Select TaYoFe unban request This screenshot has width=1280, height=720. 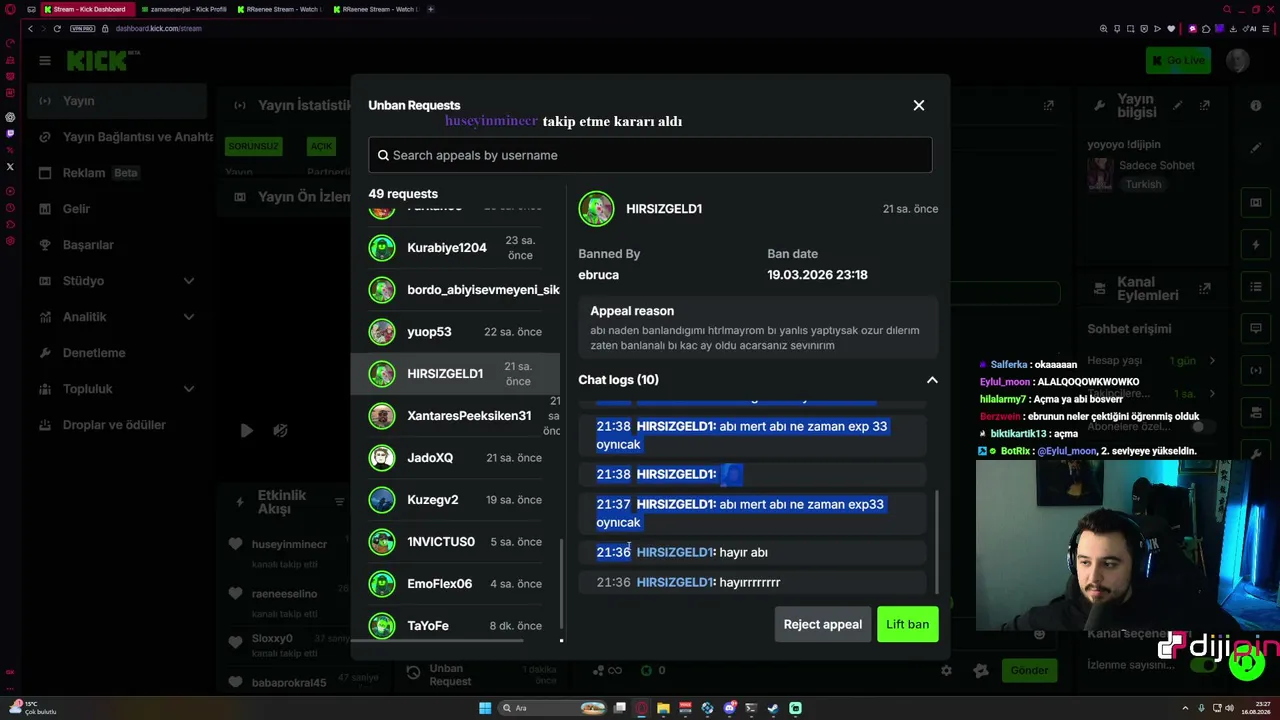point(456,626)
